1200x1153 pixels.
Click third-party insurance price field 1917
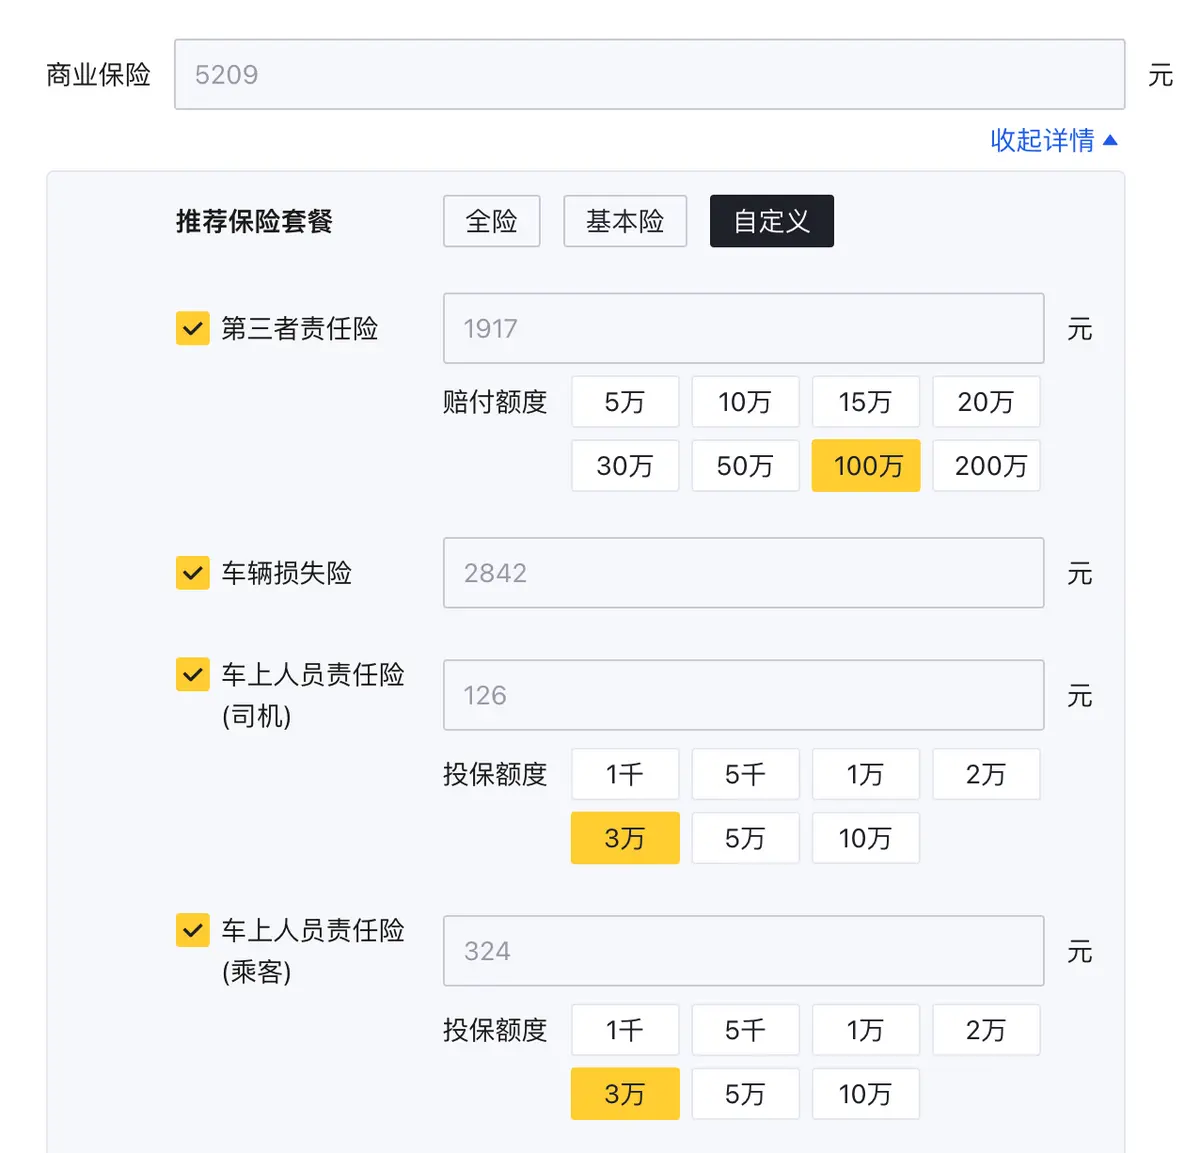pos(744,328)
